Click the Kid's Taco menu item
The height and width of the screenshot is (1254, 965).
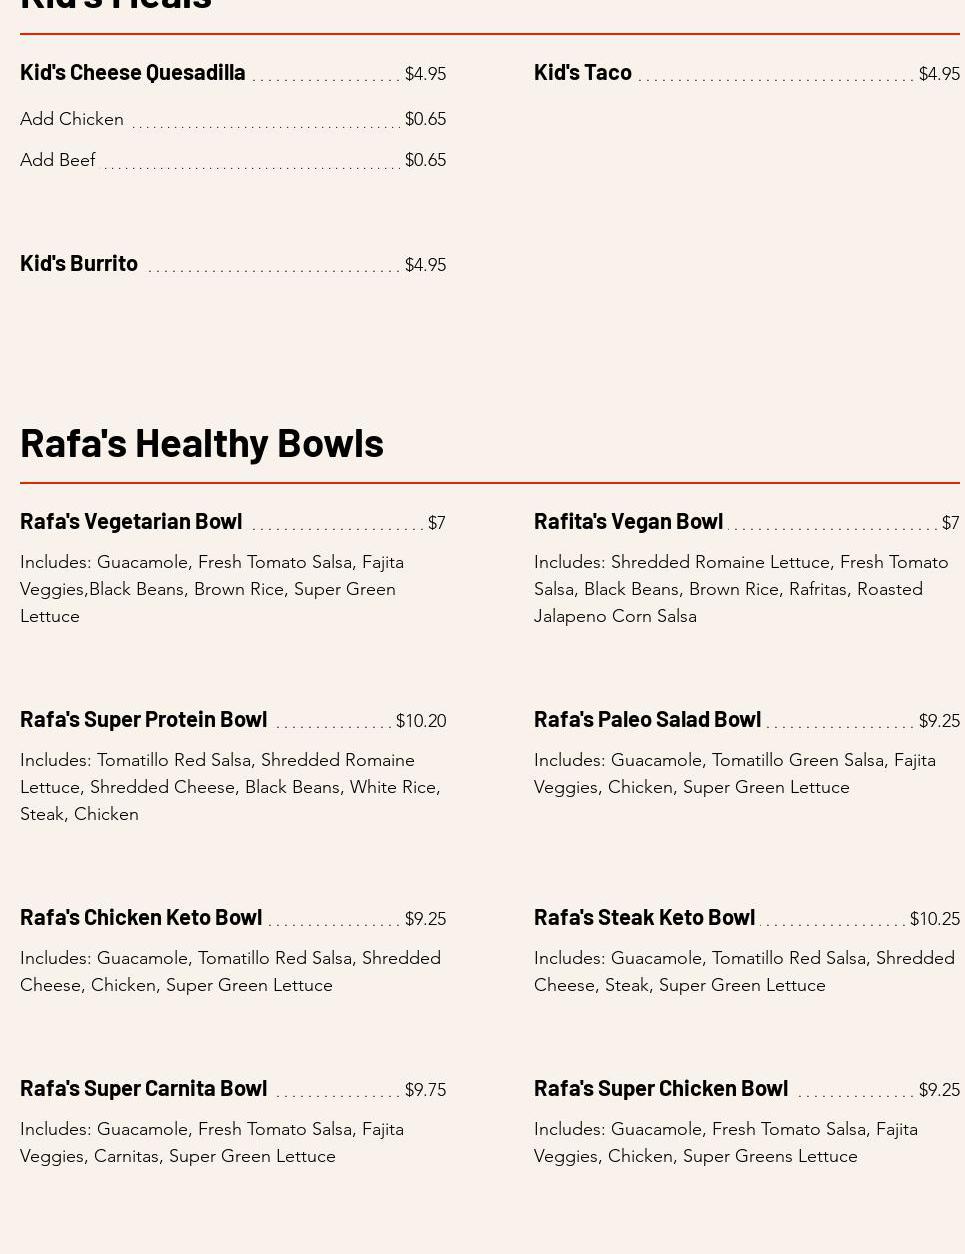582,72
